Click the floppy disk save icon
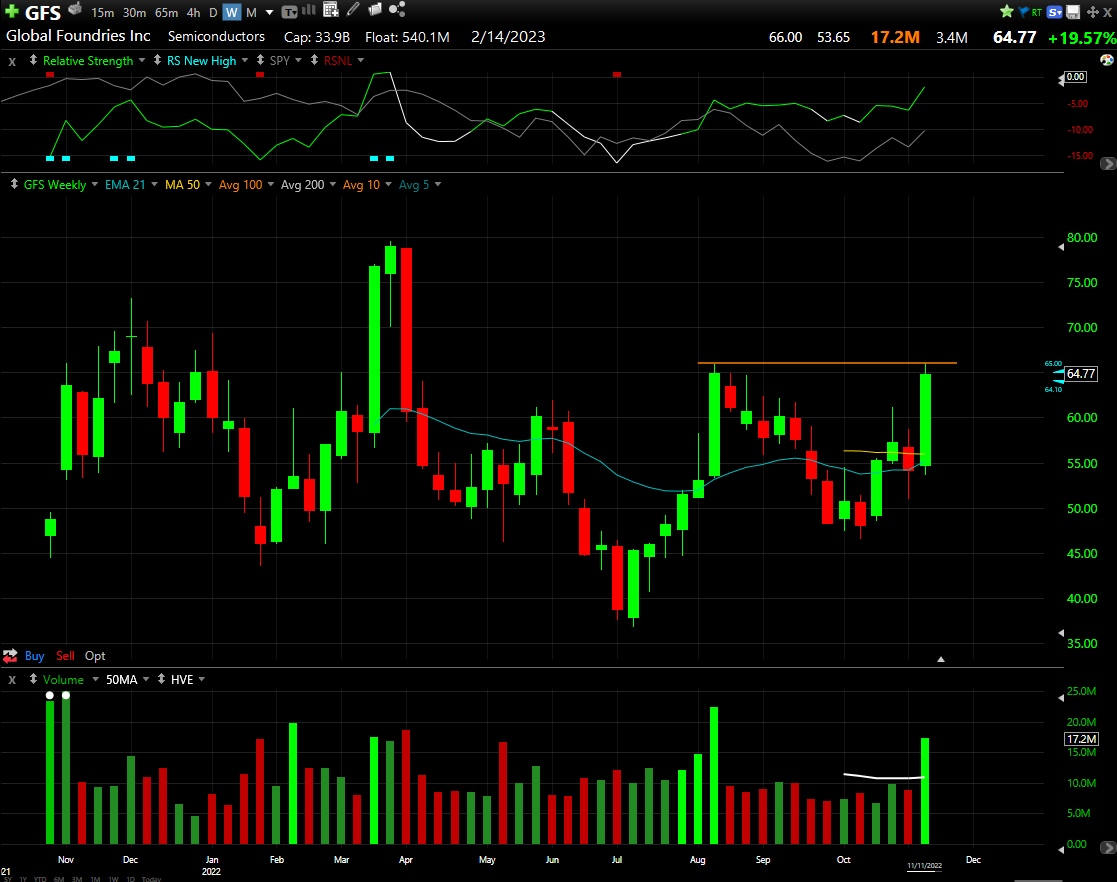This screenshot has width=1117, height=882. pos(1073,11)
